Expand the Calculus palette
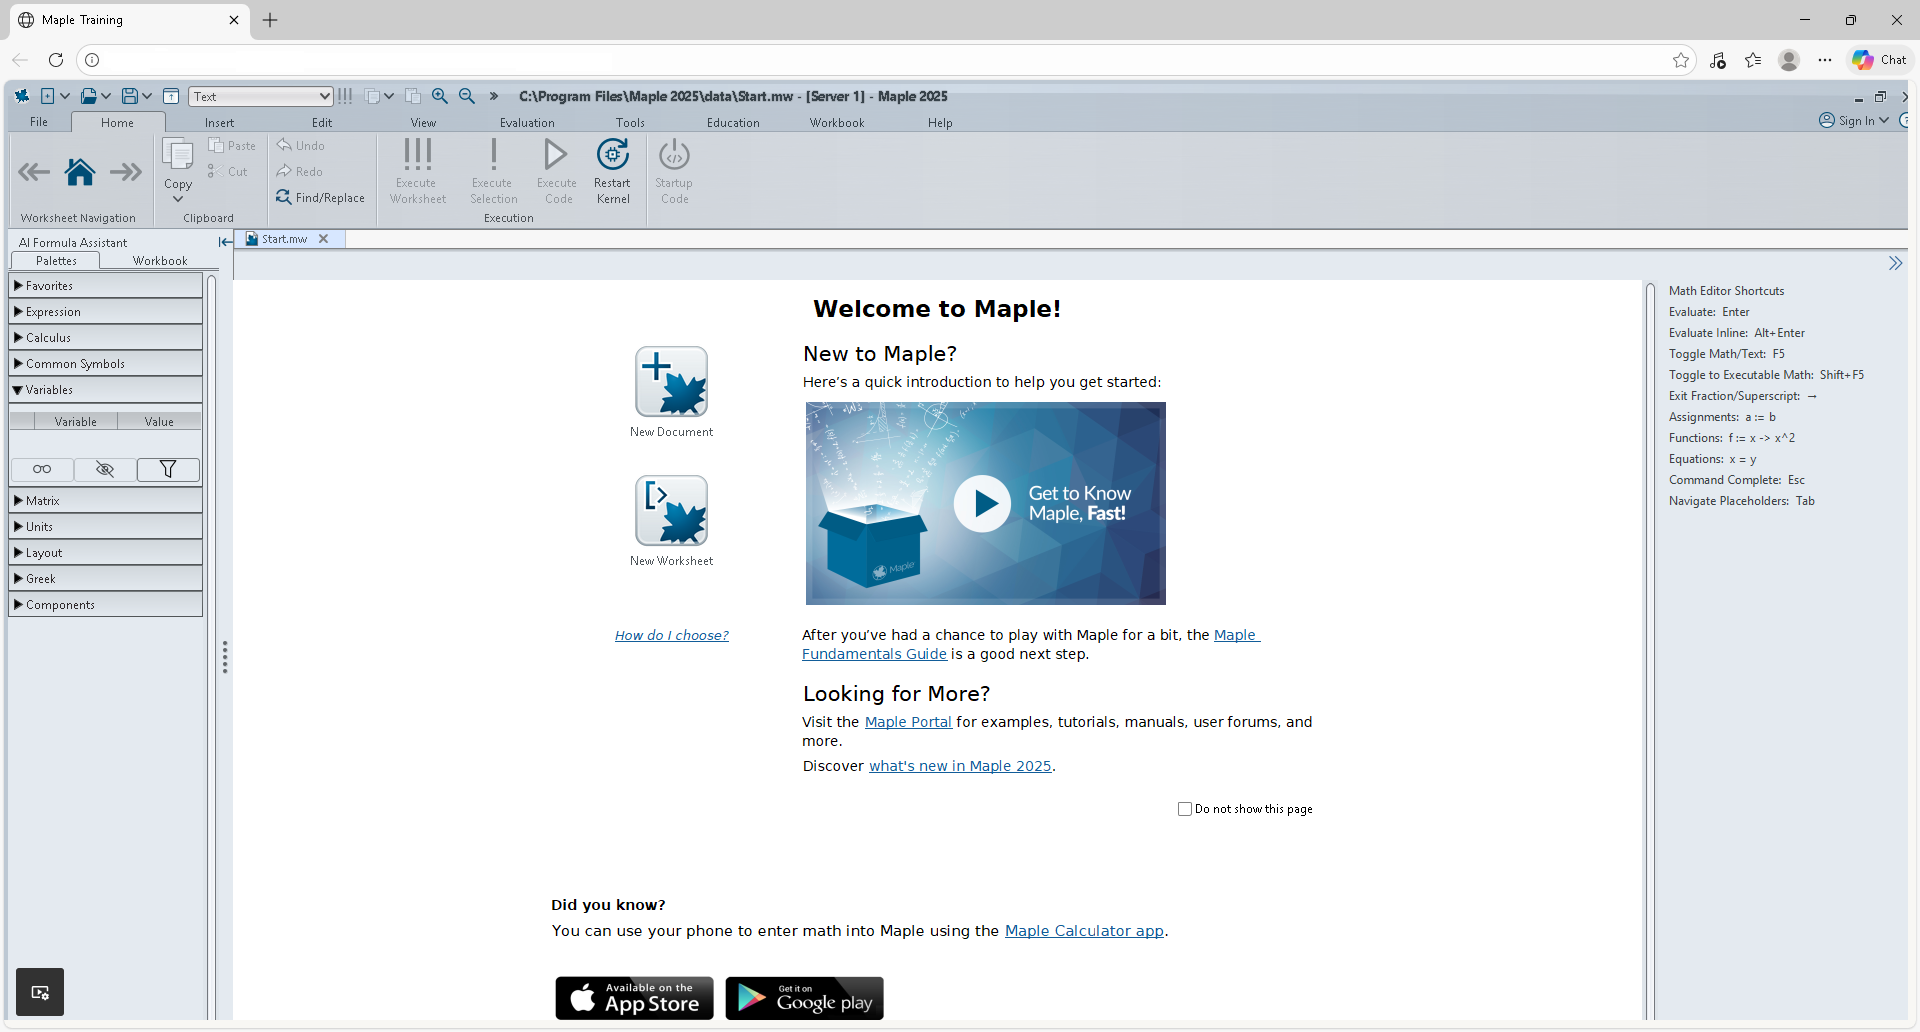Screen dimensions: 1920x1032 pos(105,338)
